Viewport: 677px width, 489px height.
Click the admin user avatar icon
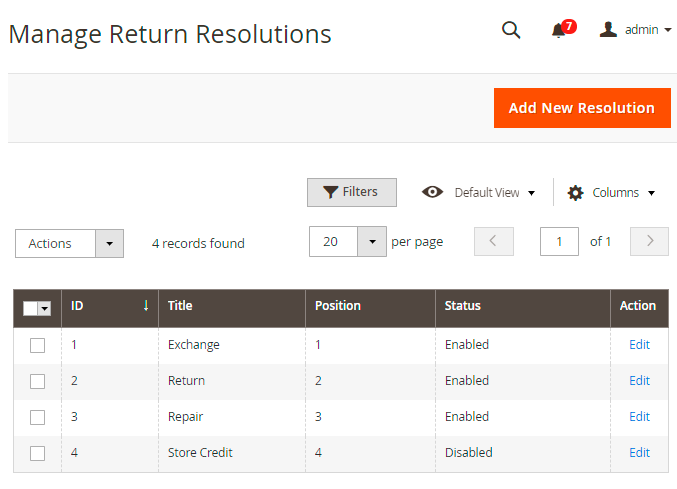[608, 30]
